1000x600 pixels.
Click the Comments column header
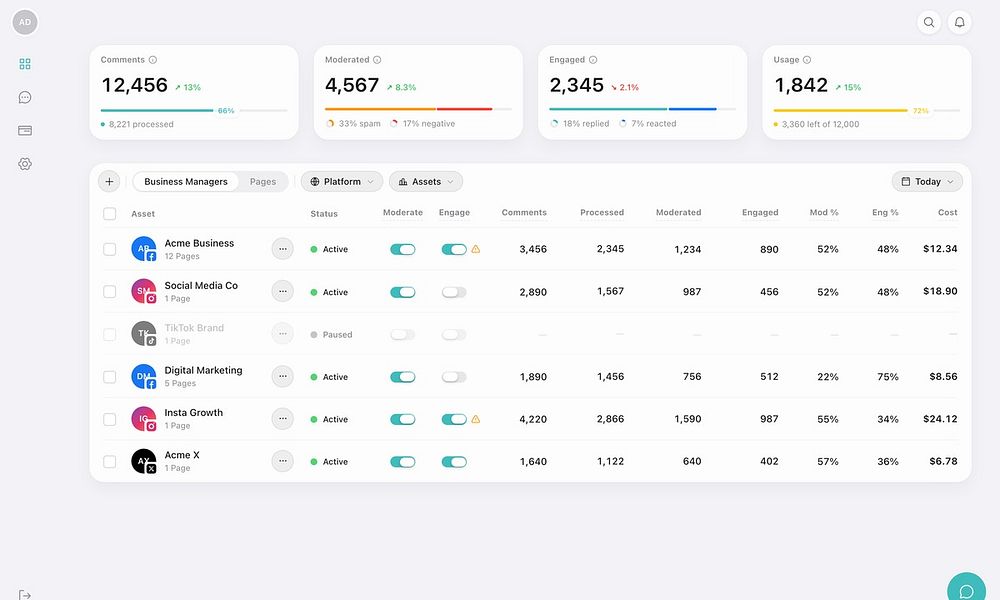524,212
